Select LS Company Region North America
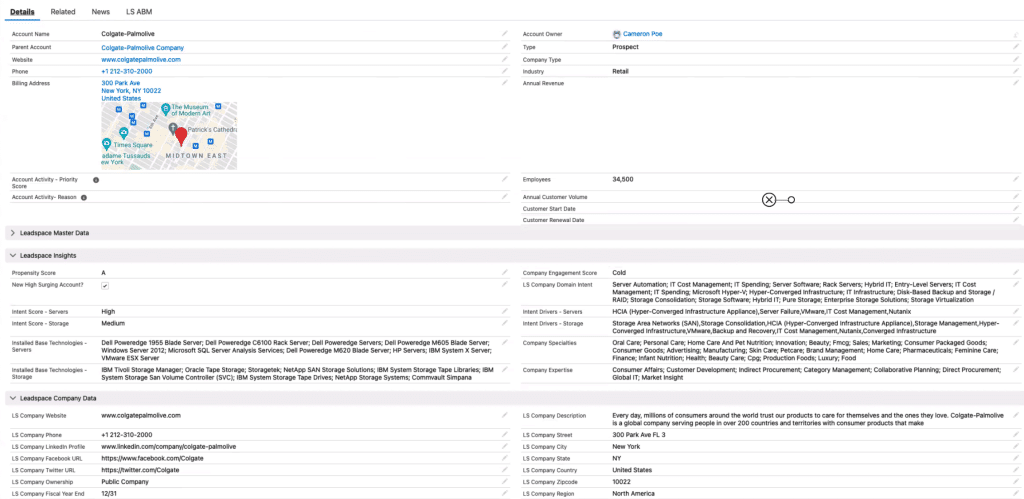This screenshot has height=499, width=1024. click(x=633, y=494)
